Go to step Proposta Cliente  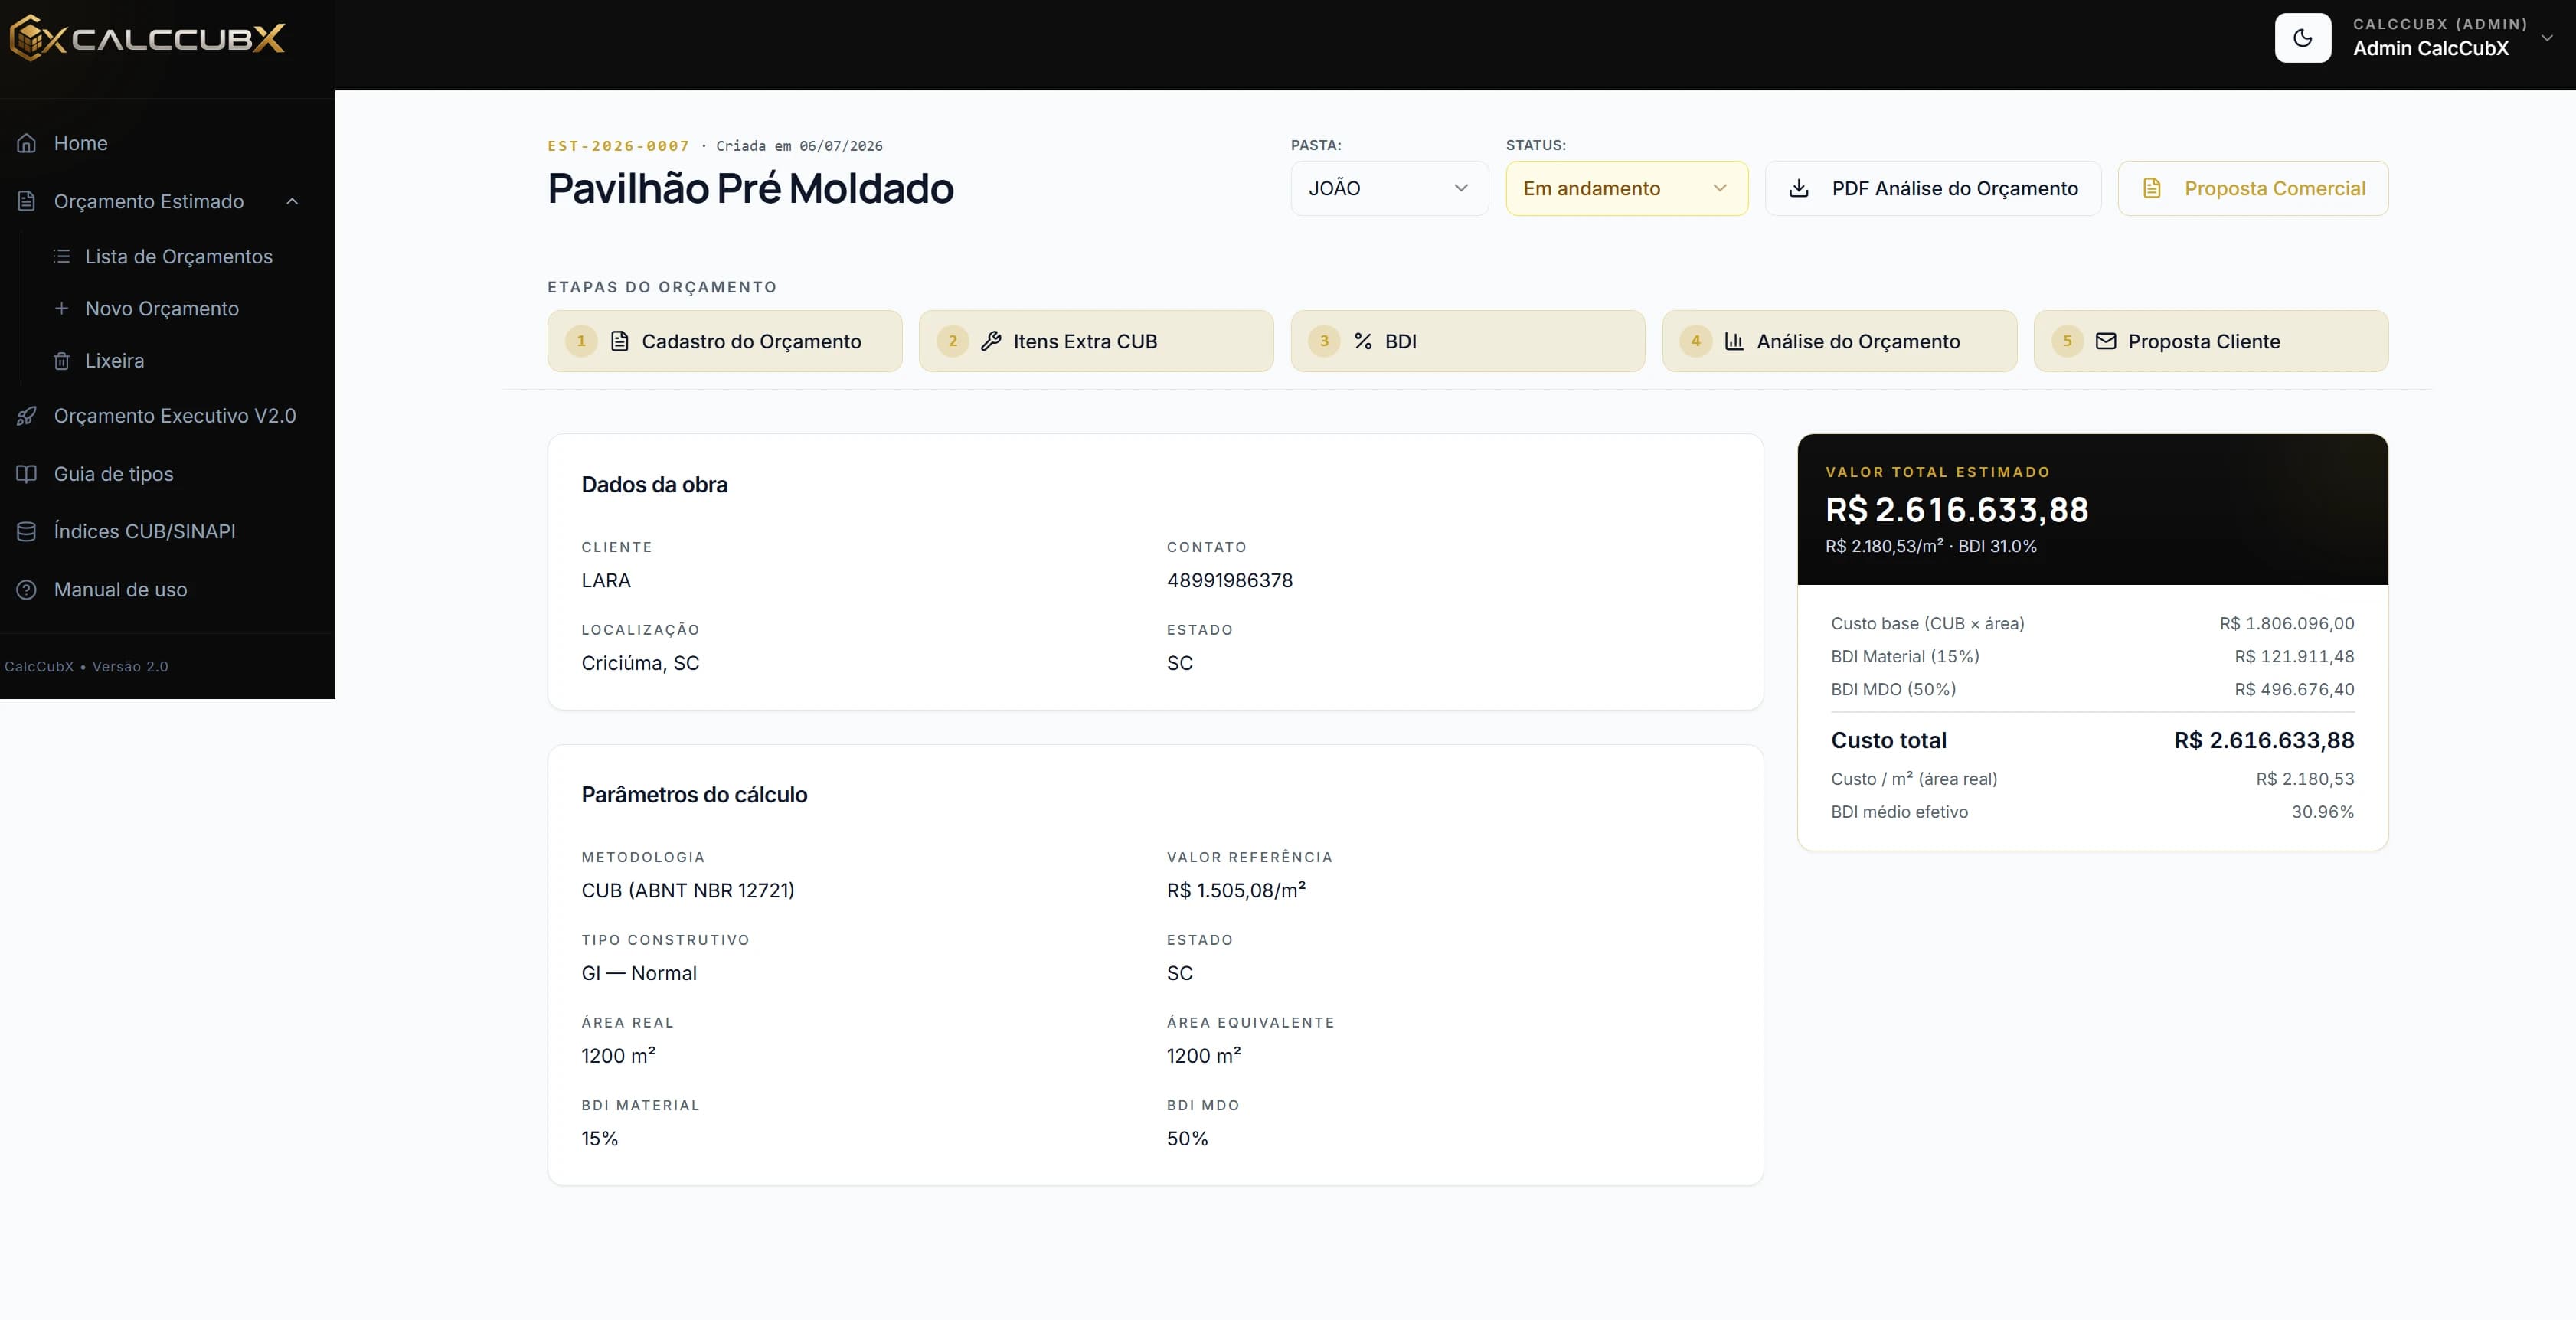2211,341
